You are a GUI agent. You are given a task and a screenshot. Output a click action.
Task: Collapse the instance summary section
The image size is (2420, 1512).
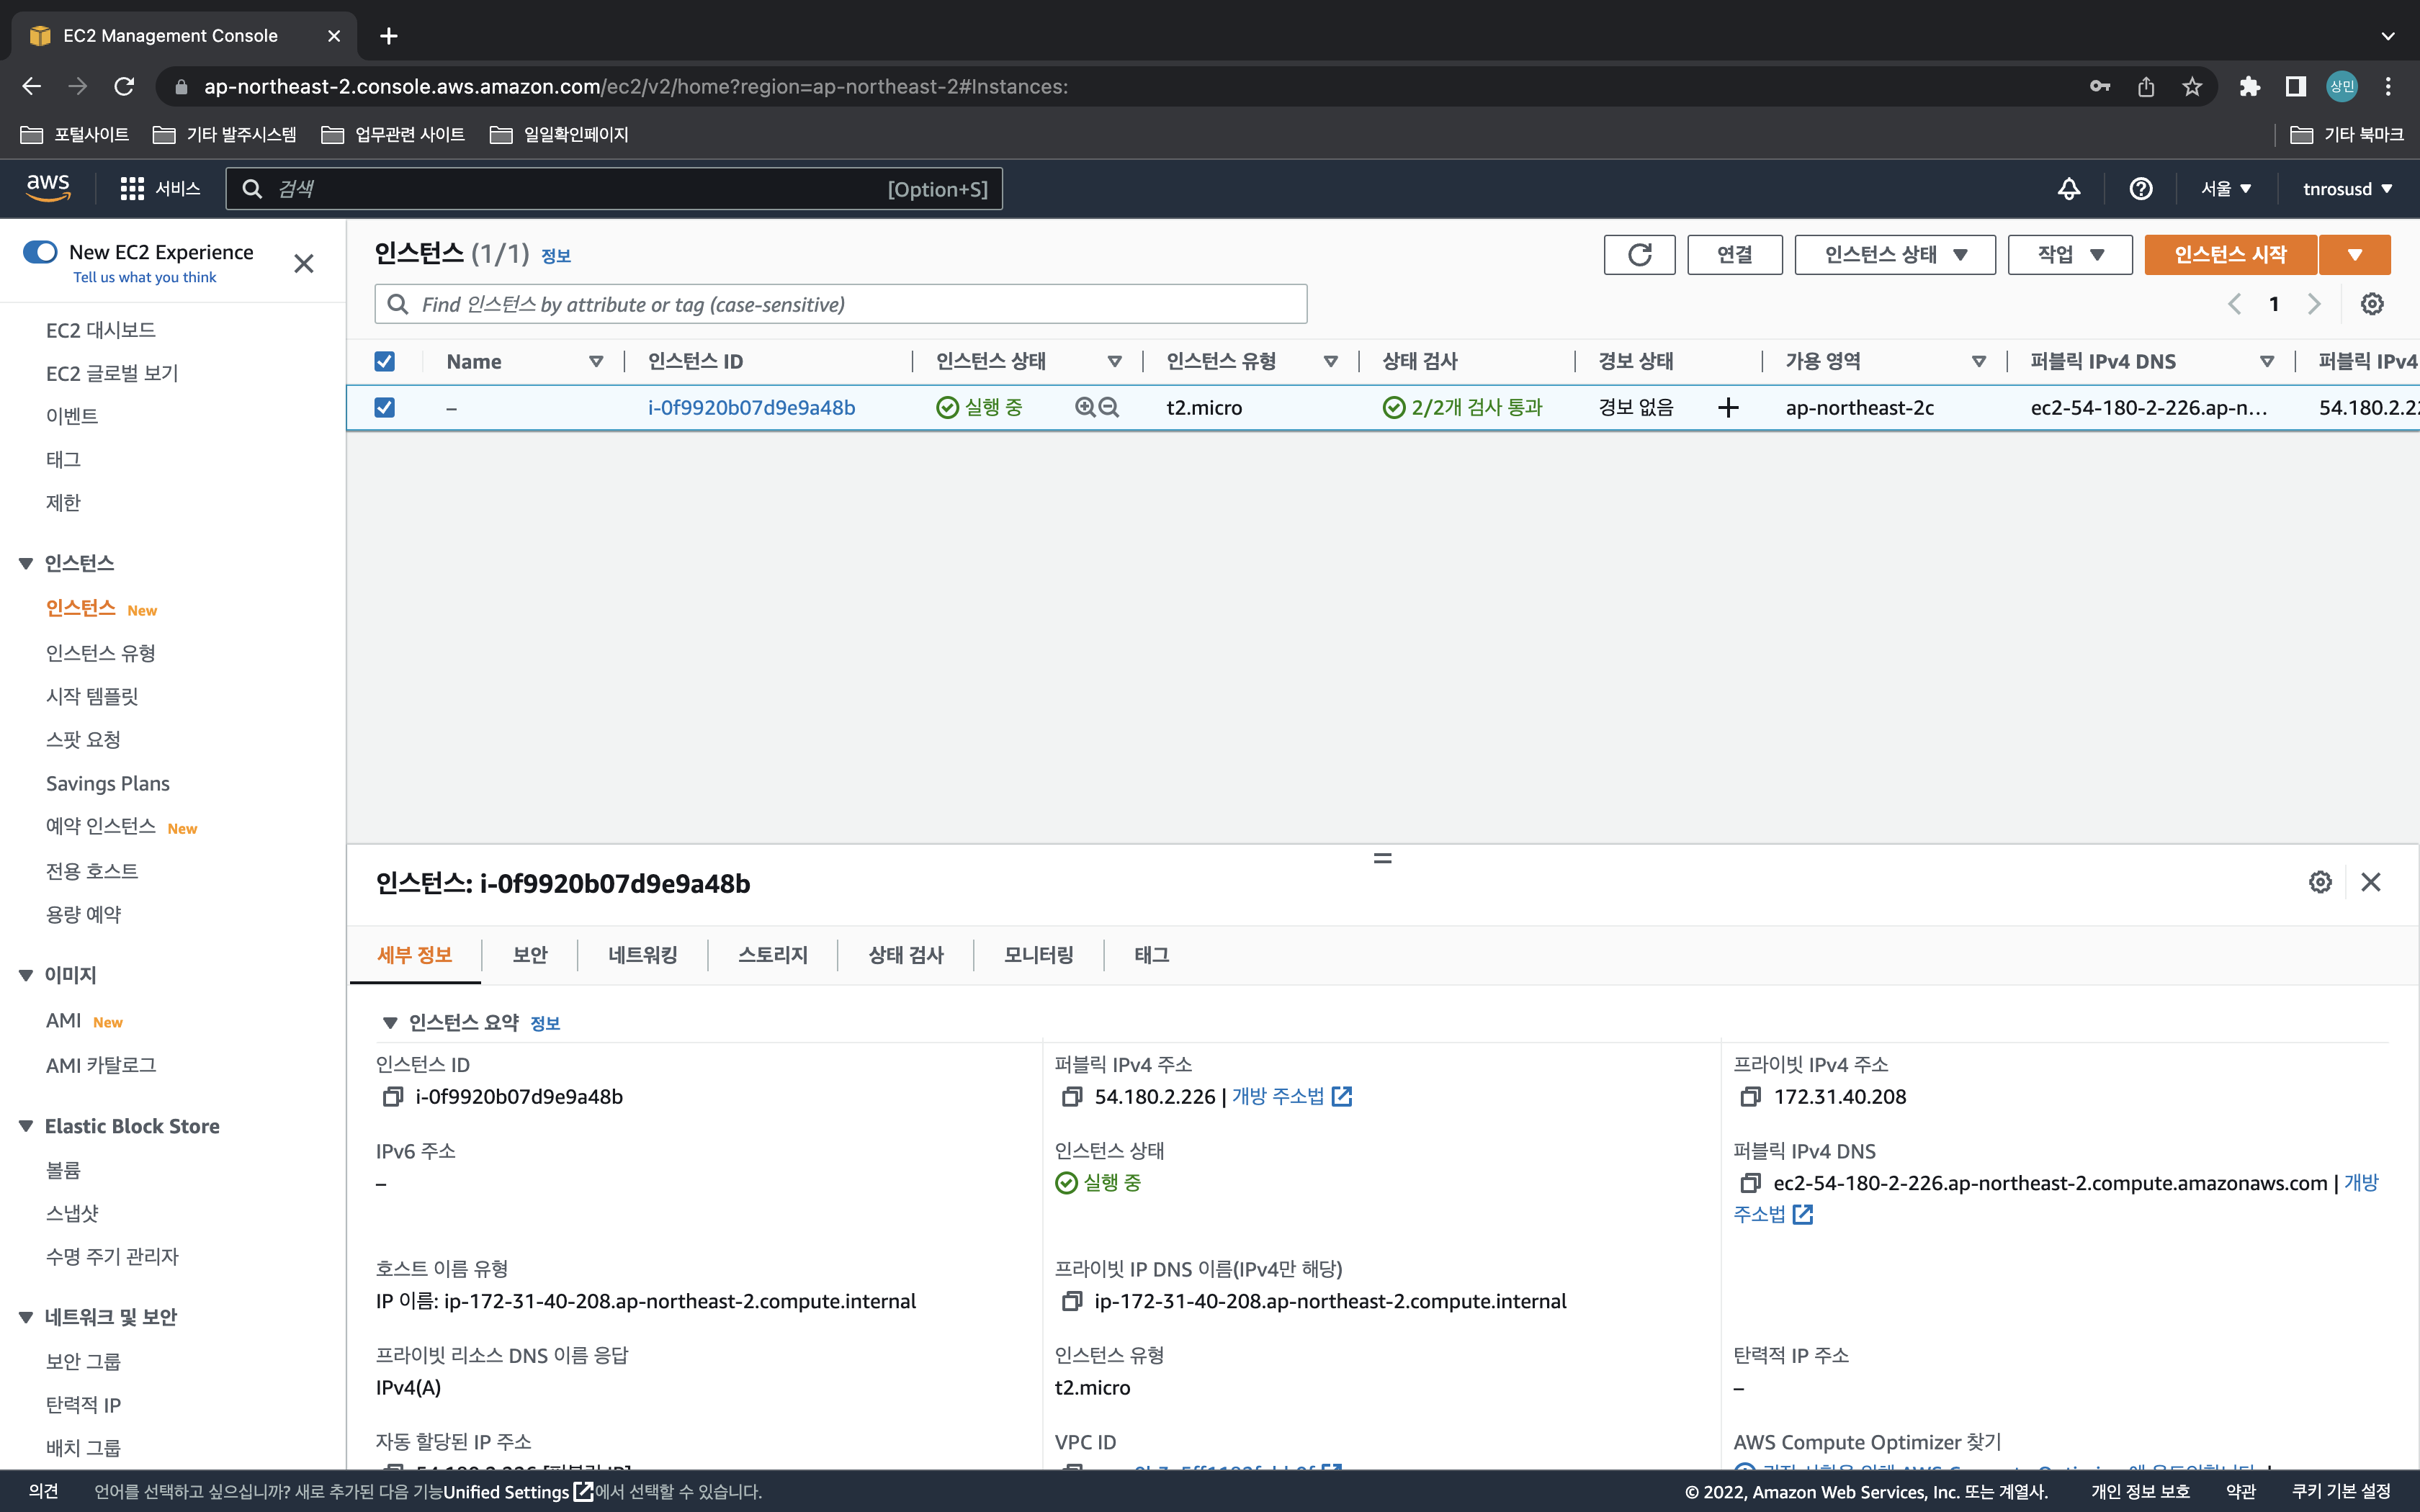coord(390,1023)
